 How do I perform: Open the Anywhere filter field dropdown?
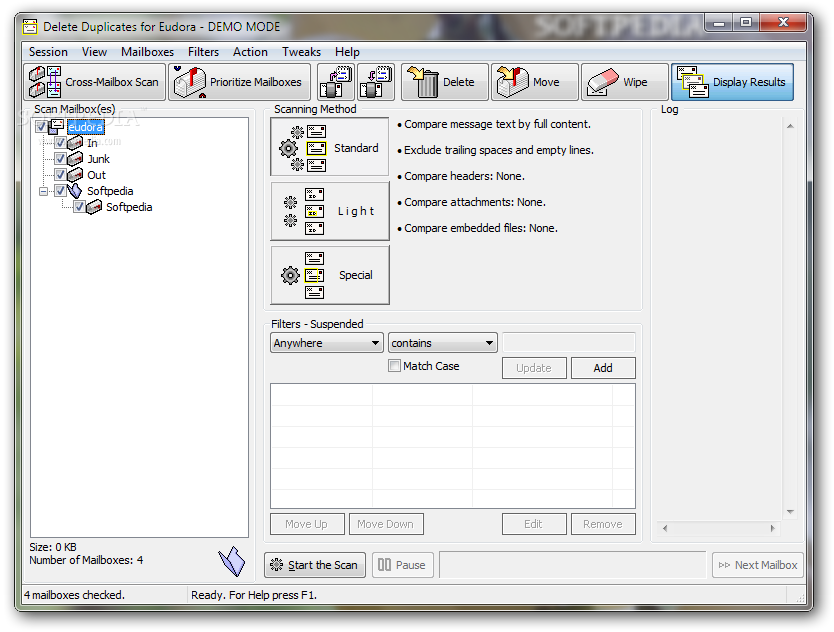[x=326, y=343]
